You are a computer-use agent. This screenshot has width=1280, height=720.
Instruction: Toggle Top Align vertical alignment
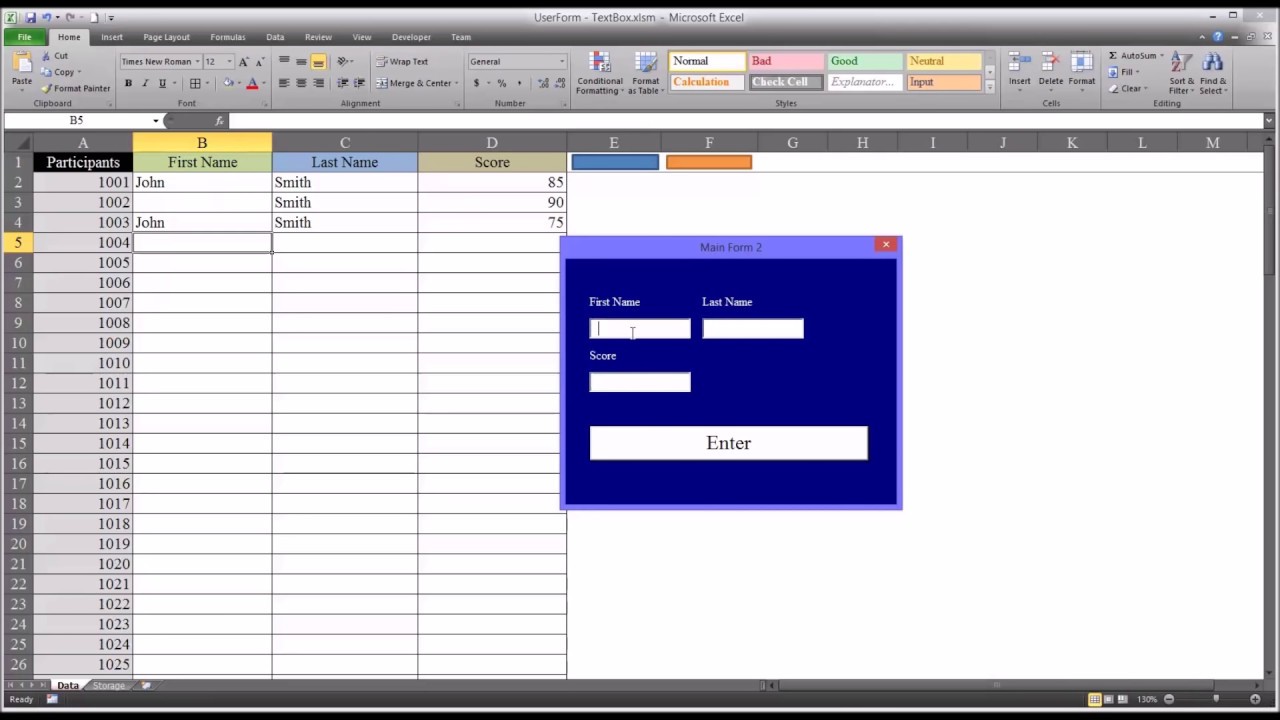pos(284,62)
